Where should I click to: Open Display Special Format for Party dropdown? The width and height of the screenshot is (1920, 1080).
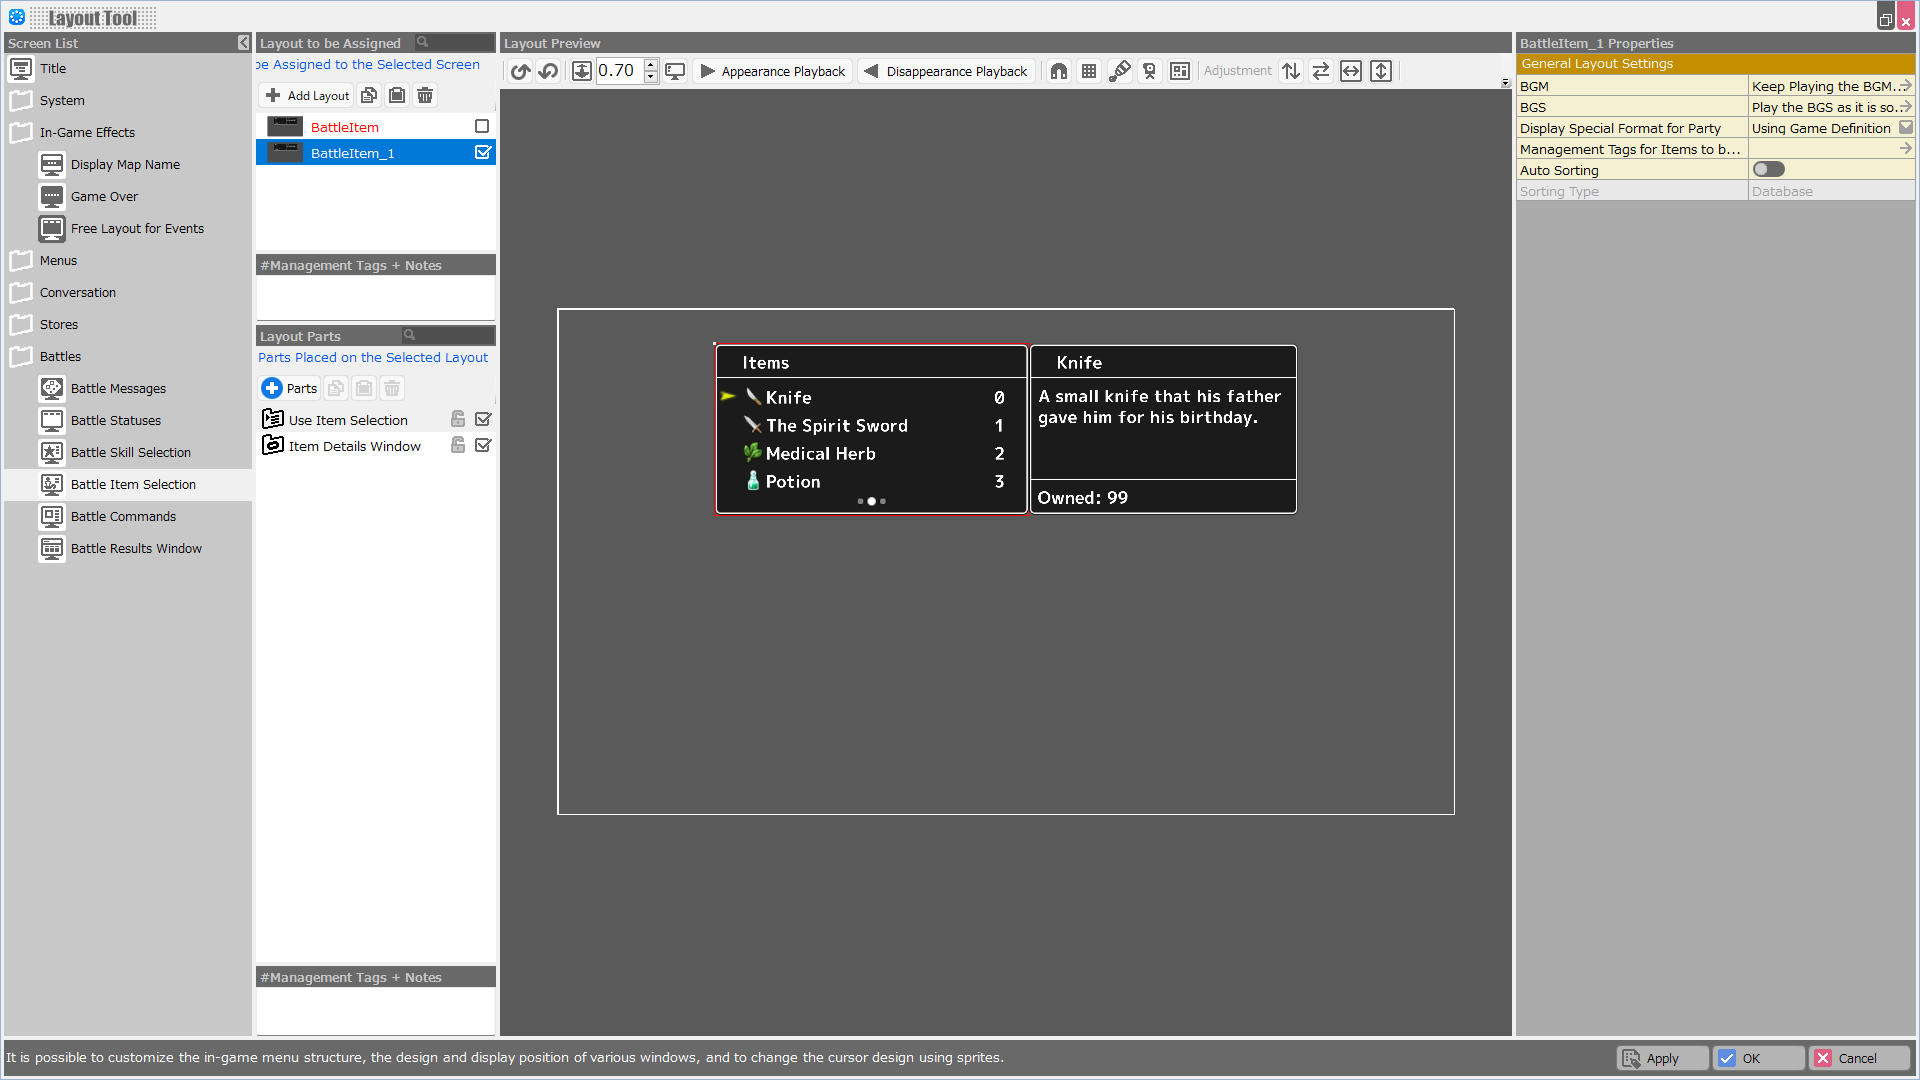tap(1906, 128)
